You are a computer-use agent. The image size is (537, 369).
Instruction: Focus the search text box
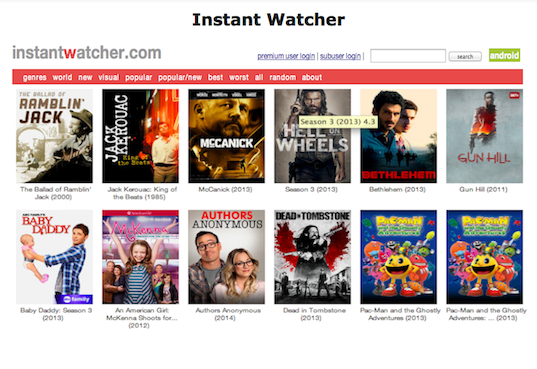coord(408,56)
